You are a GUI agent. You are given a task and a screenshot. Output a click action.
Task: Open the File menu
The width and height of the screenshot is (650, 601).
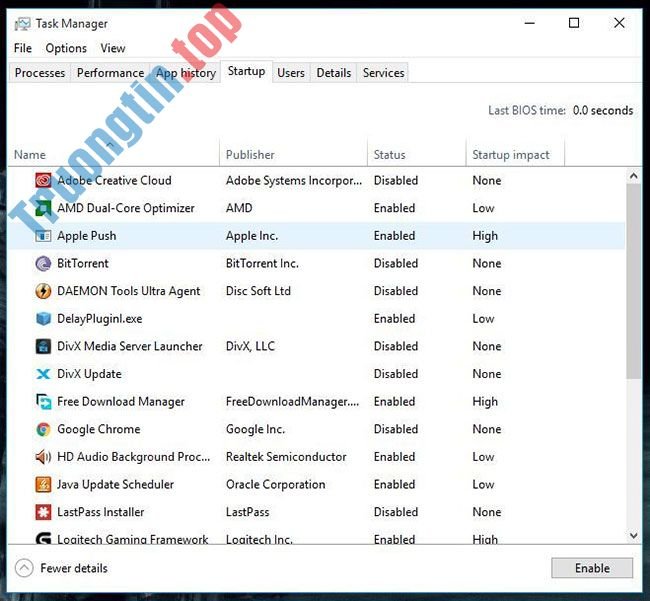[x=23, y=48]
